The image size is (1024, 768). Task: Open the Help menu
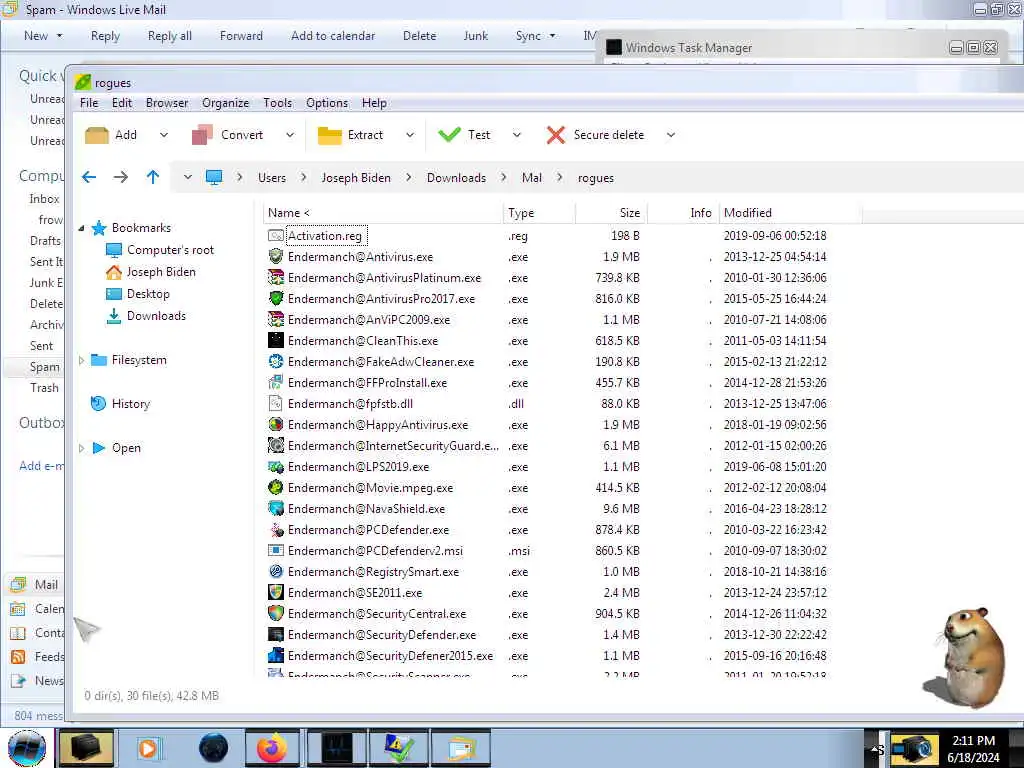(374, 103)
